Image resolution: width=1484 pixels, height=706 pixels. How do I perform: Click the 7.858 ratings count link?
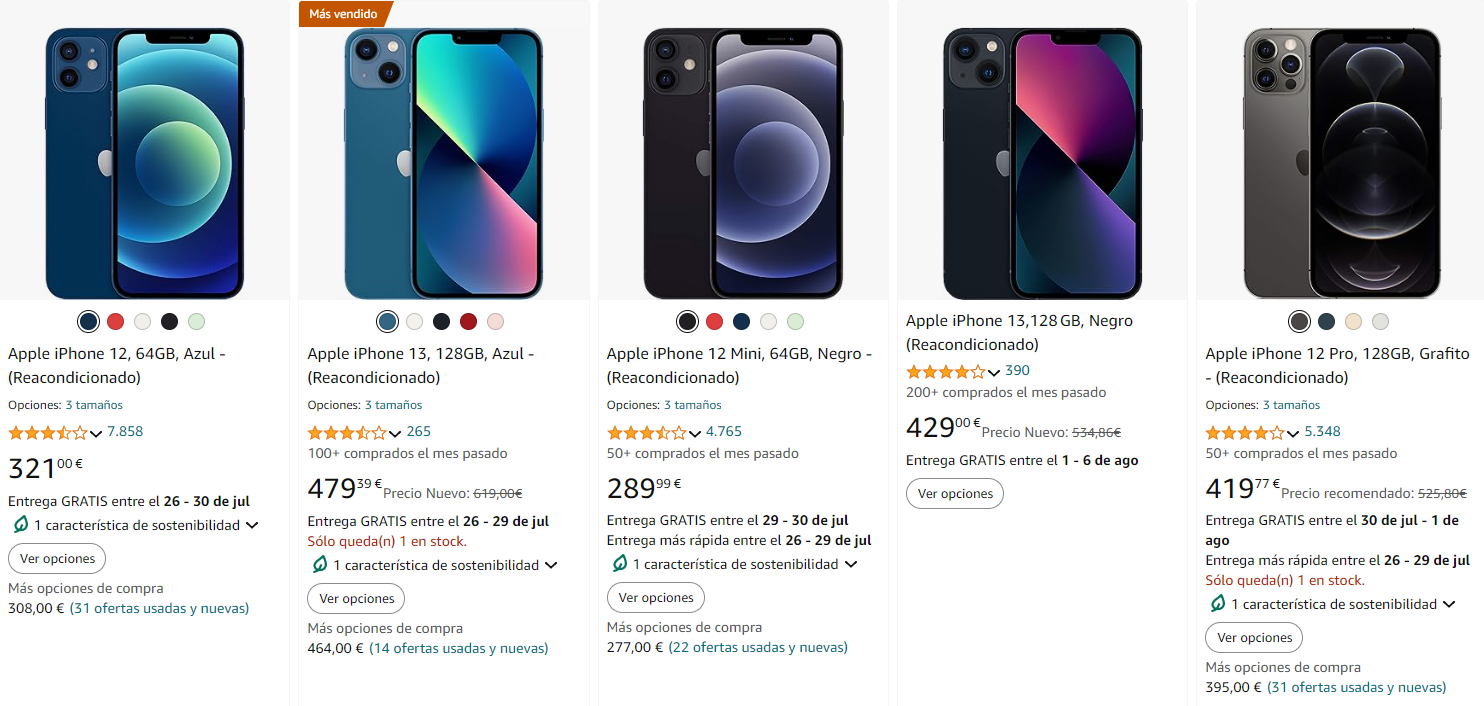pyautogui.click(x=125, y=431)
